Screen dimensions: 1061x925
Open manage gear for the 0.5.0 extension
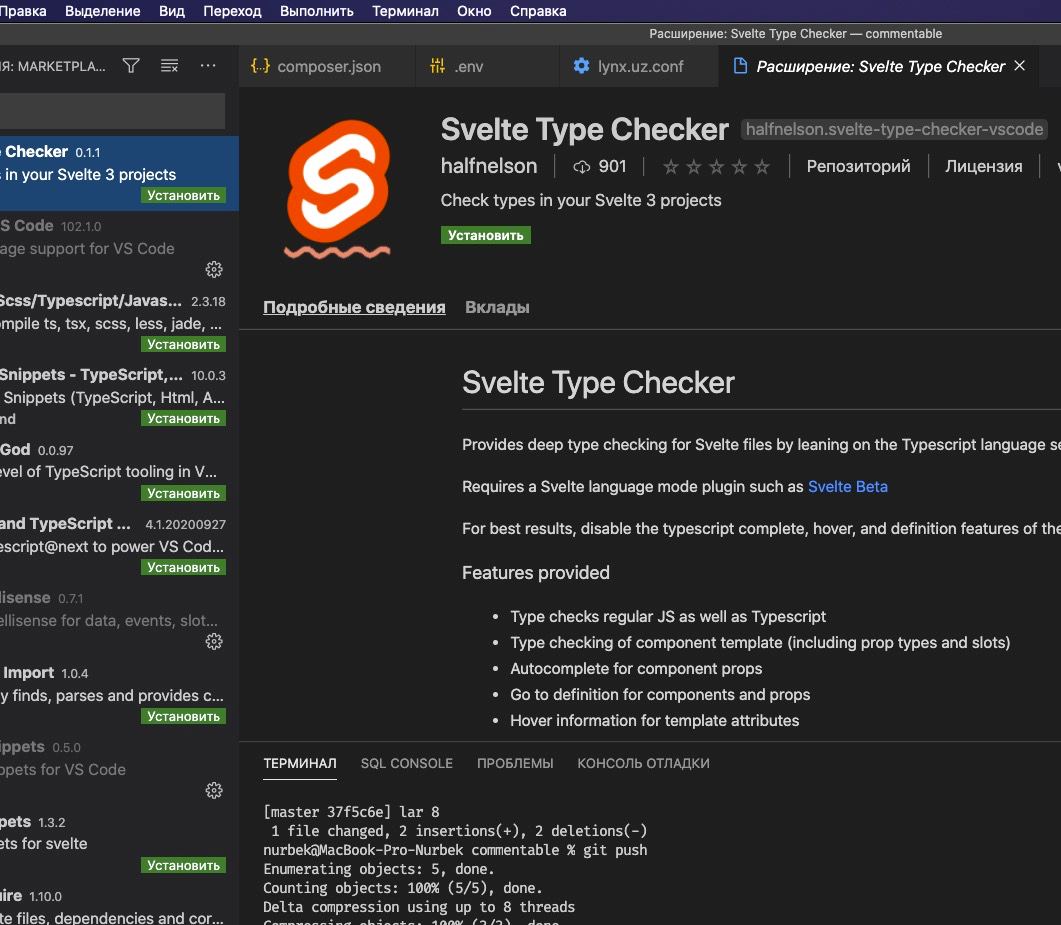(214, 790)
